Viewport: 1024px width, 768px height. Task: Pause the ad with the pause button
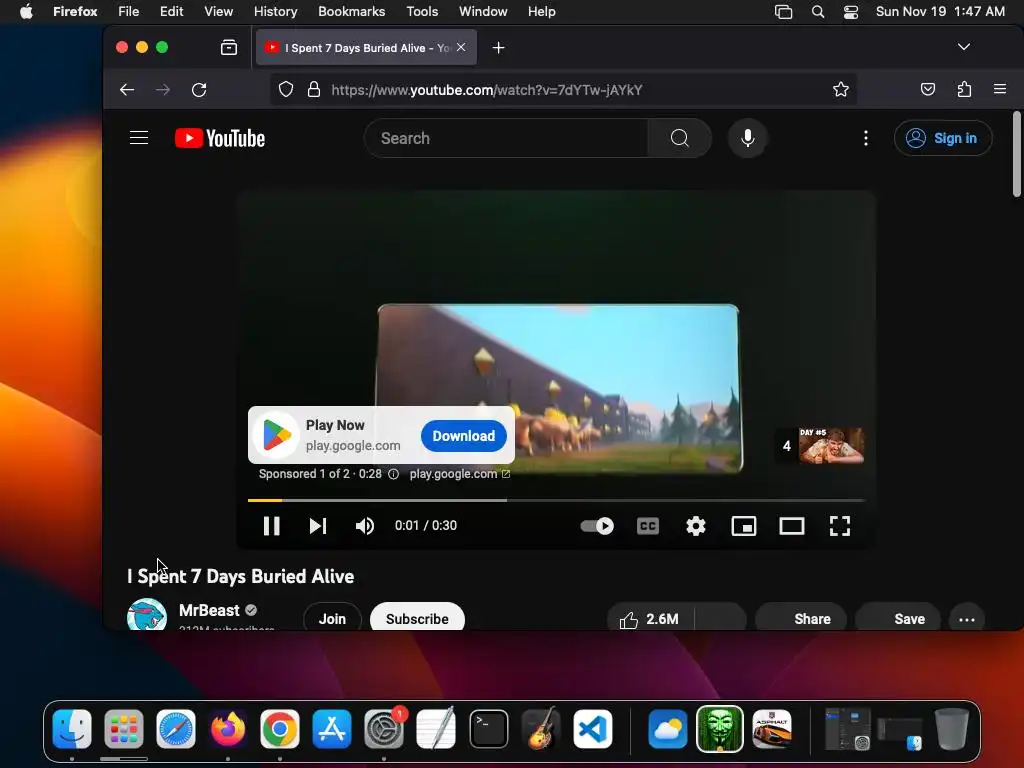click(x=271, y=526)
